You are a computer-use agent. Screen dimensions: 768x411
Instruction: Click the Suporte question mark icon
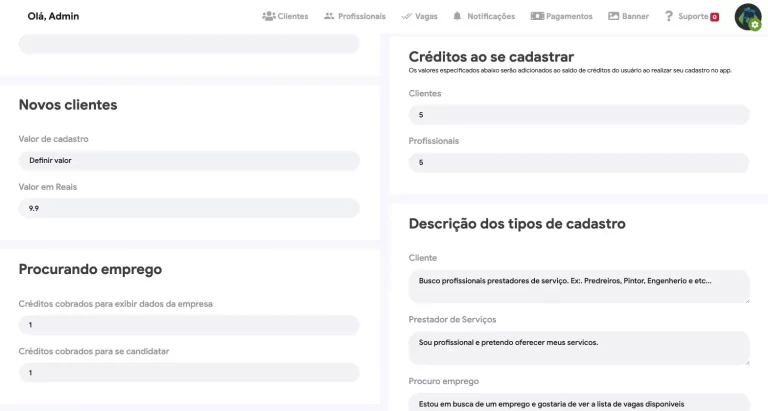(669, 16)
